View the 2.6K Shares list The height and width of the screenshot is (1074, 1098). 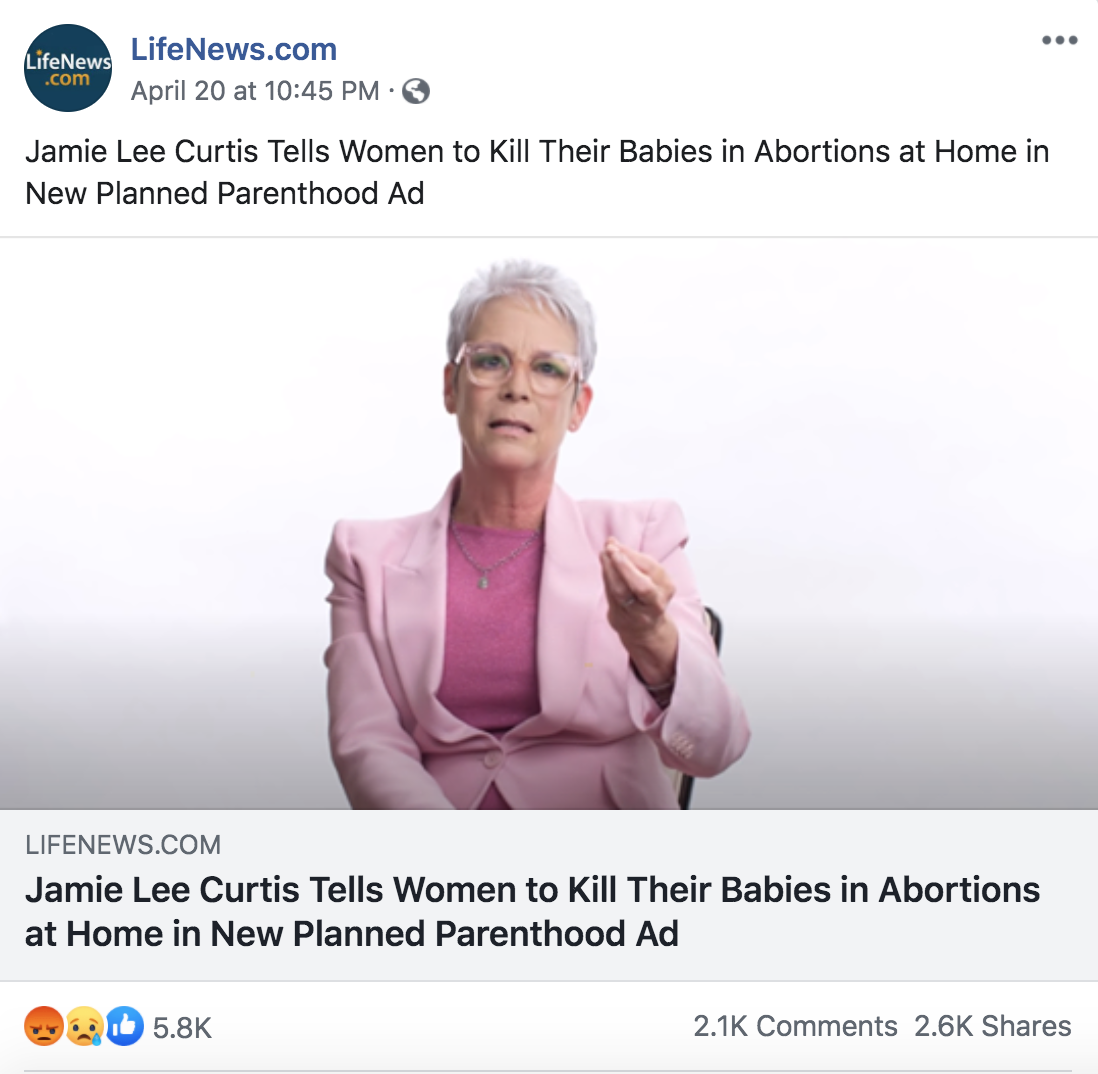(x=992, y=1026)
